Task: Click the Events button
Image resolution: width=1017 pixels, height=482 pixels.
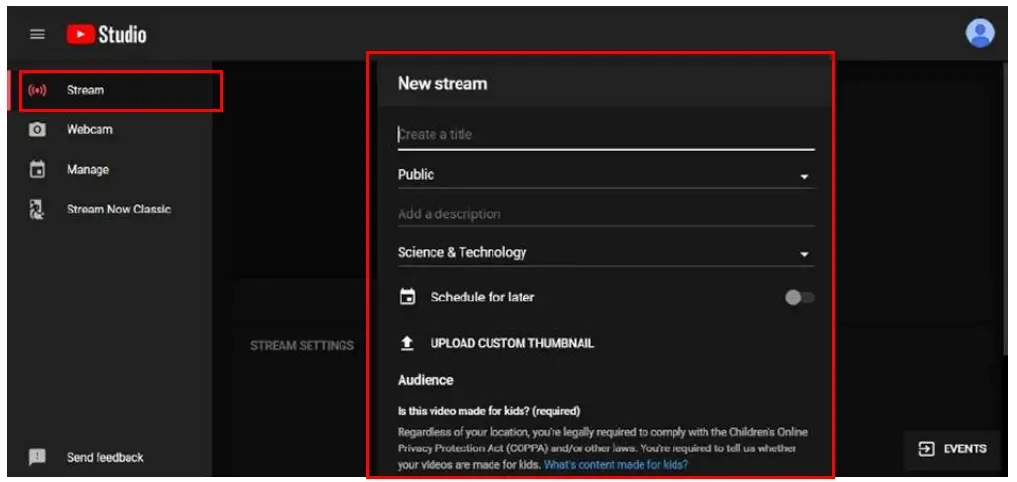Action: 952,449
